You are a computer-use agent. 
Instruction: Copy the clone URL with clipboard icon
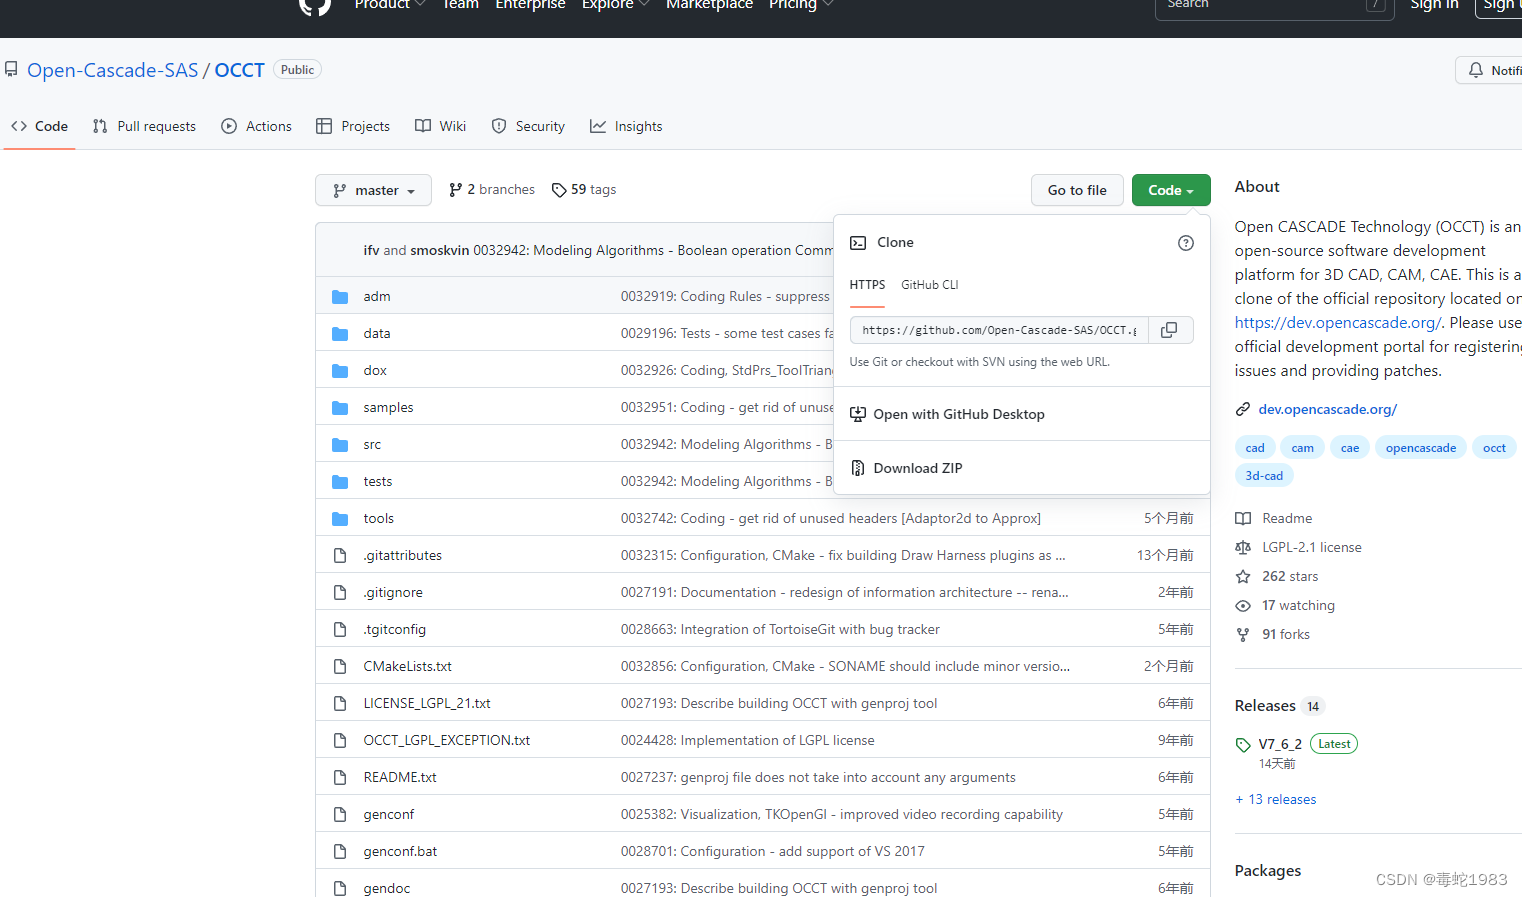pos(1169,330)
